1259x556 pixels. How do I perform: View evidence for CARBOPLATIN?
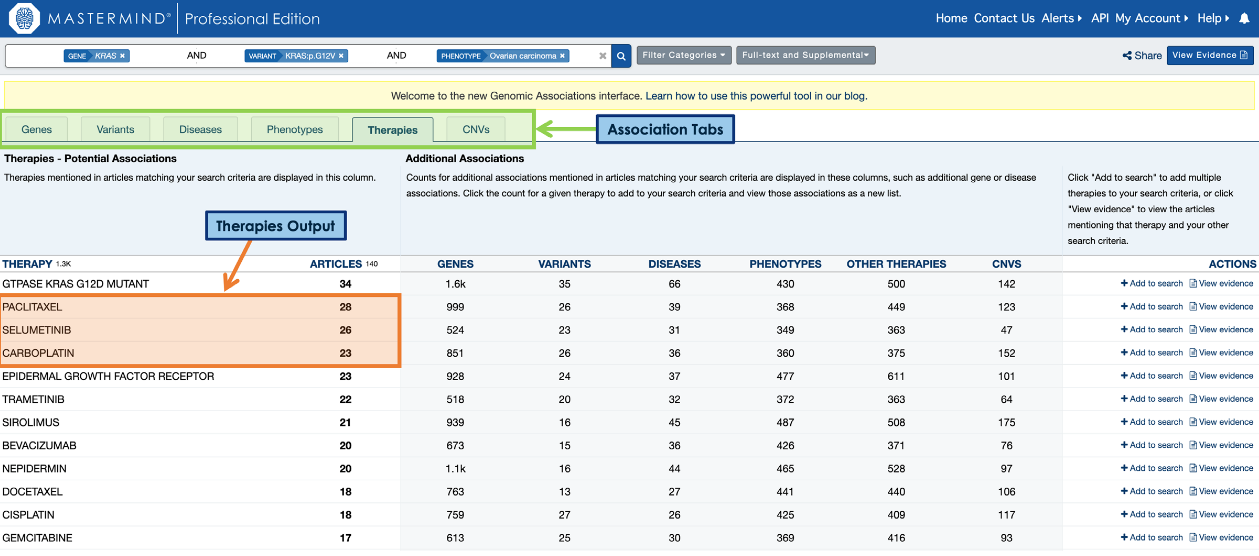(x=1221, y=353)
